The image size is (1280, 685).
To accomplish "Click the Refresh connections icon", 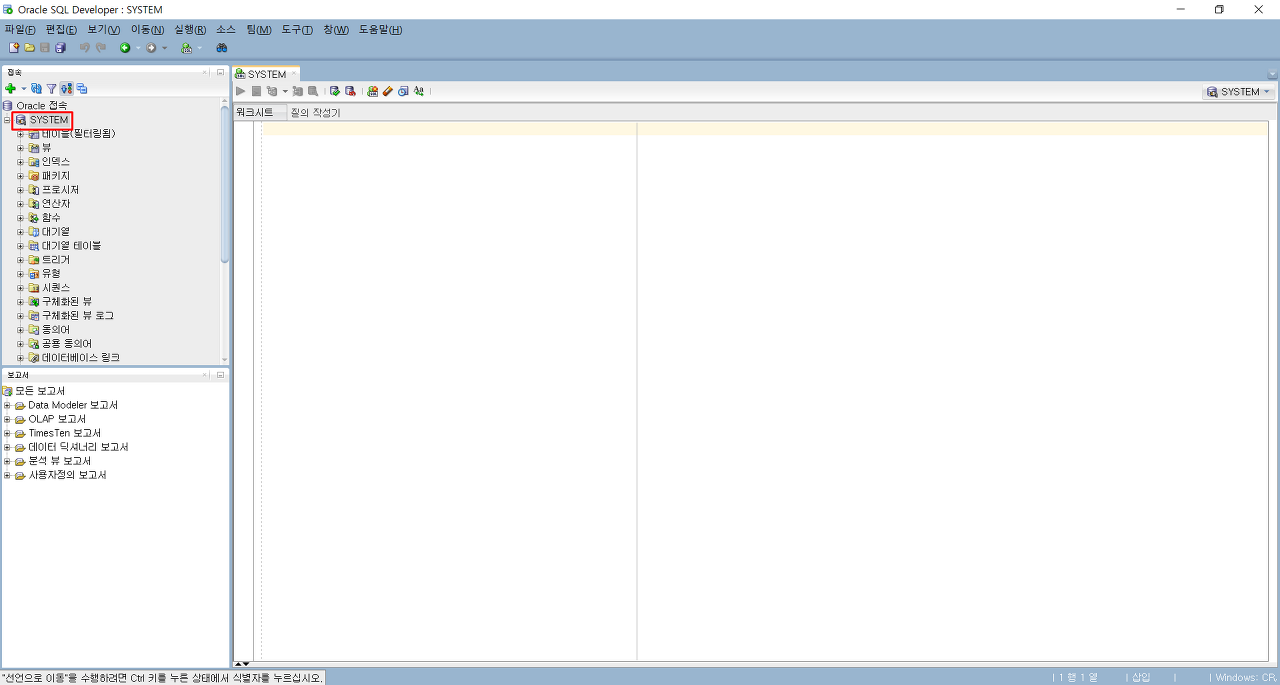I will 36,89.
